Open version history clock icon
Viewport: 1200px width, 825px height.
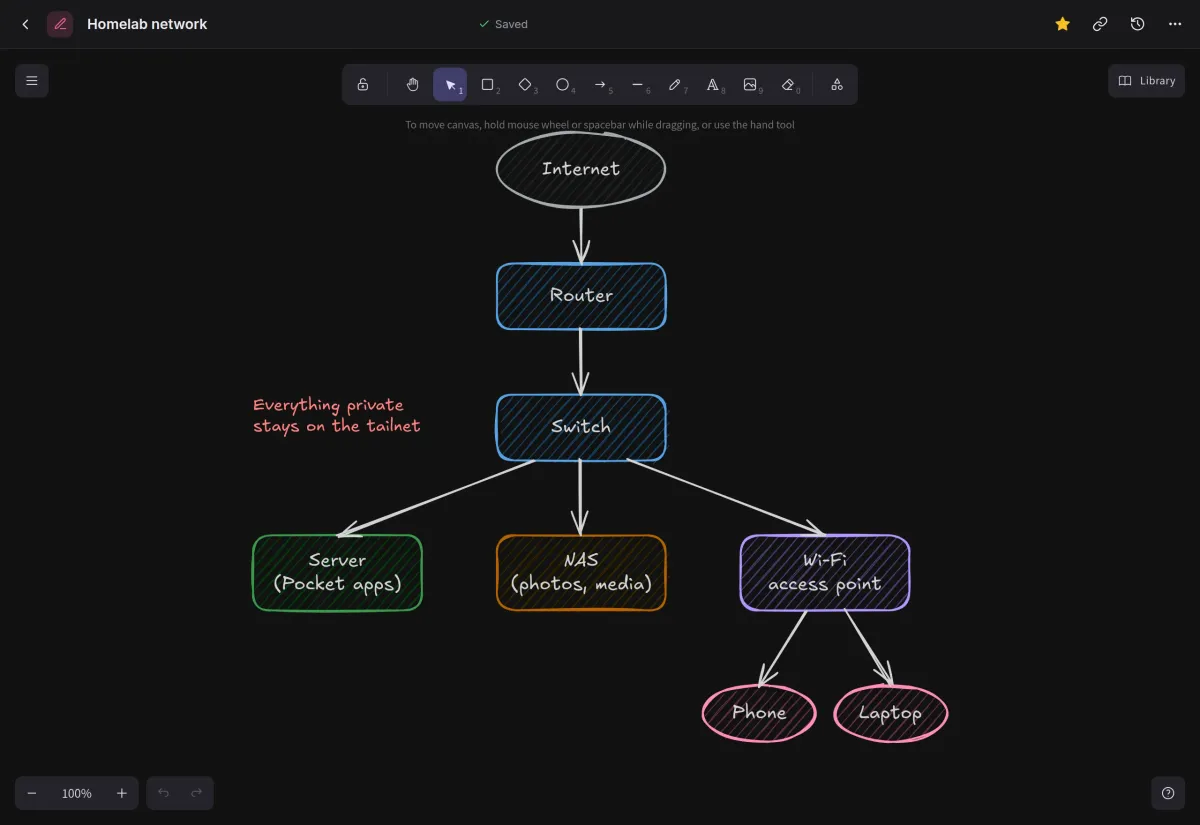pos(1137,24)
